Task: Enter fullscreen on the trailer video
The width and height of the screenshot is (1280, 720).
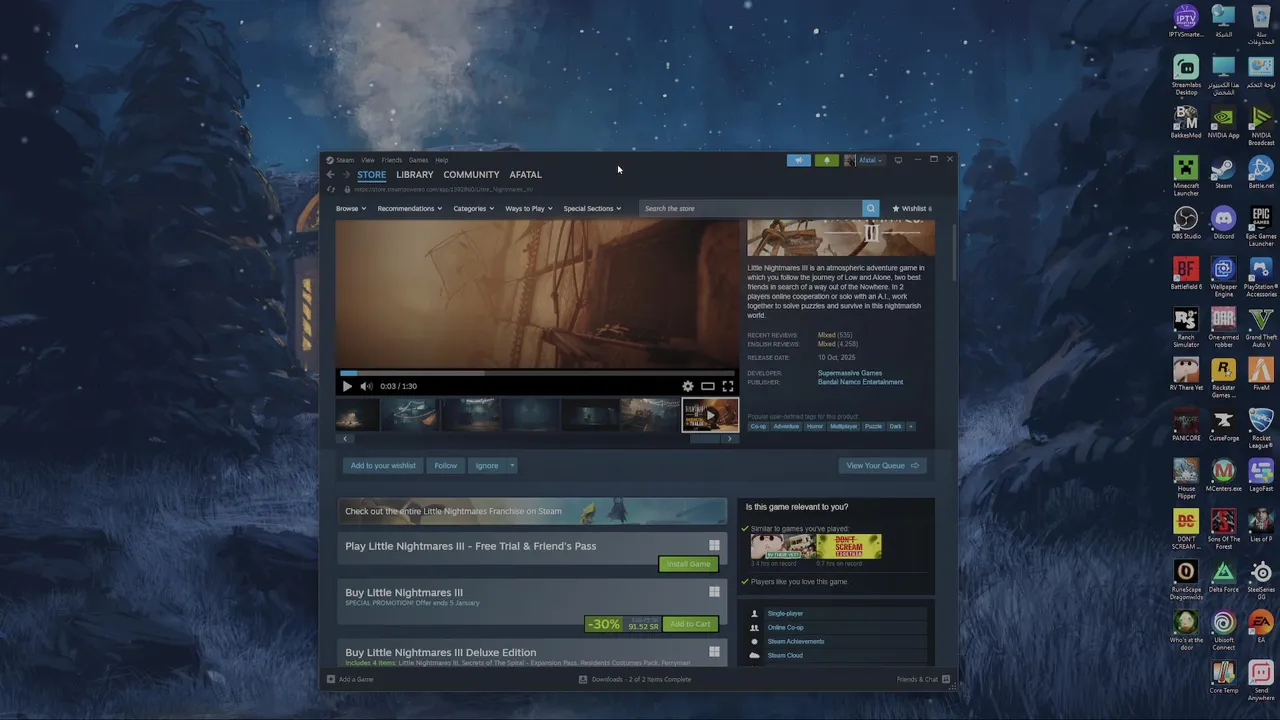Action: (x=728, y=386)
